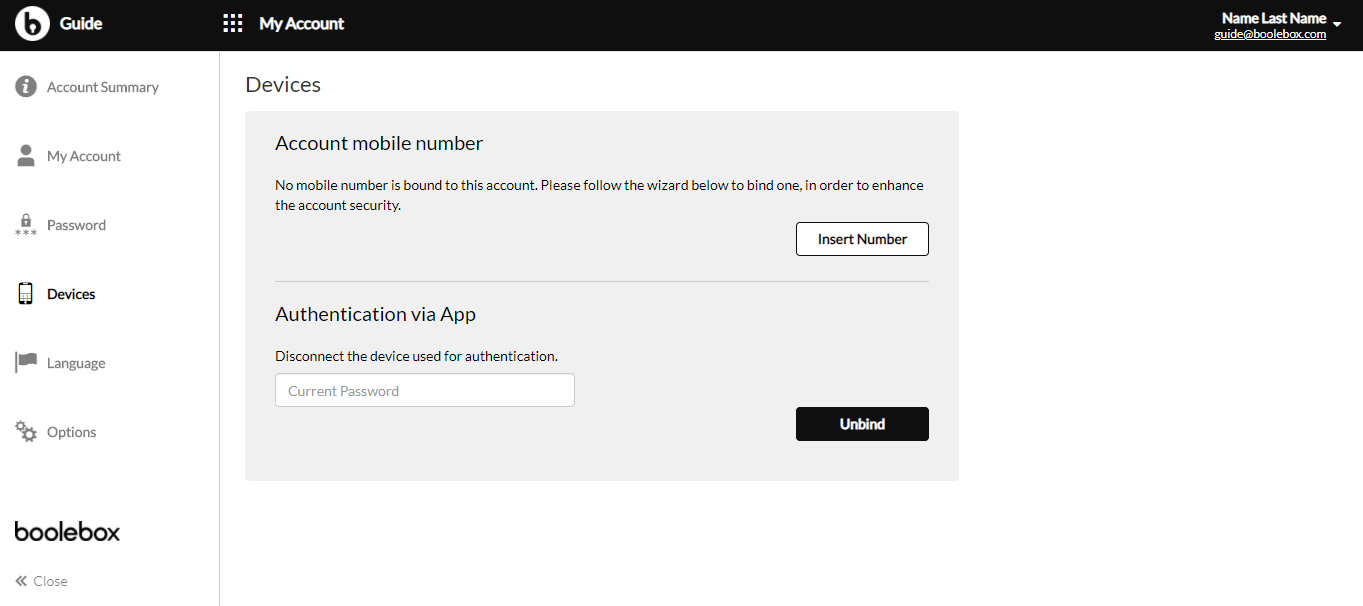Image resolution: width=1363 pixels, height=606 pixels.
Task: Click the Language flag icon
Action: 26,362
